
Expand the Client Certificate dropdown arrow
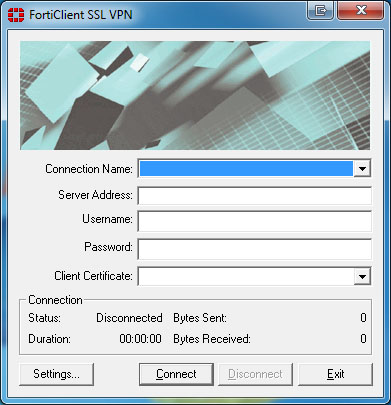click(362, 276)
